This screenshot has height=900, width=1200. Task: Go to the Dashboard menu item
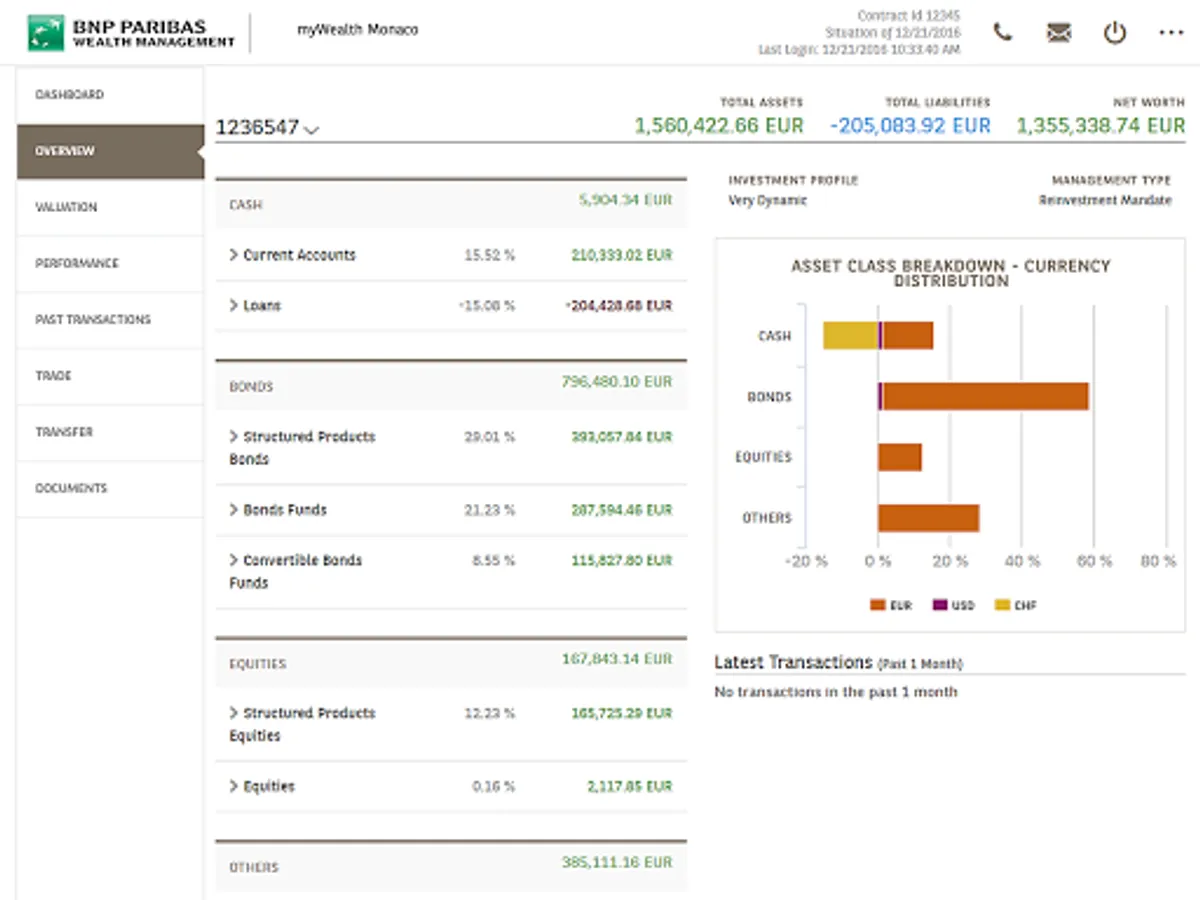coord(110,95)
